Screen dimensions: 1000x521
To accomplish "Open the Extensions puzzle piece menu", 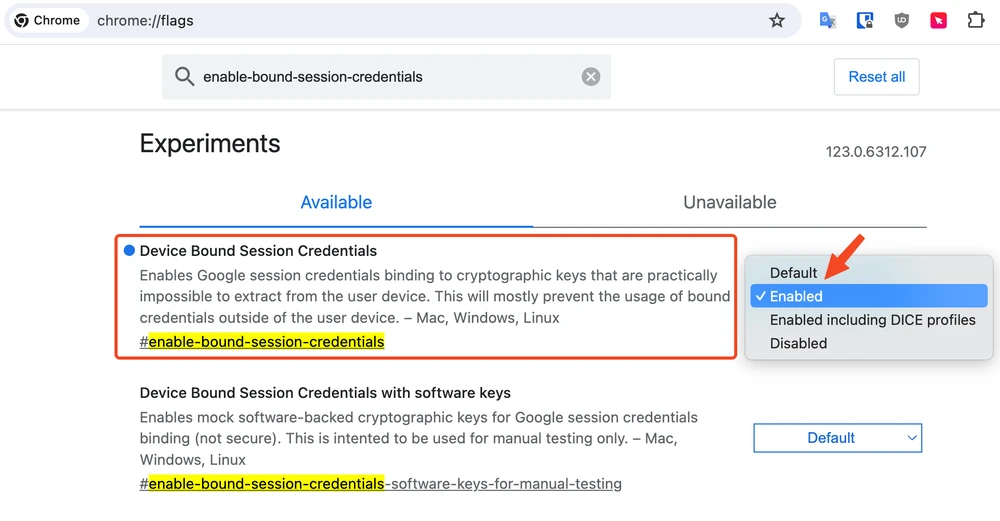I will point(976,20).
